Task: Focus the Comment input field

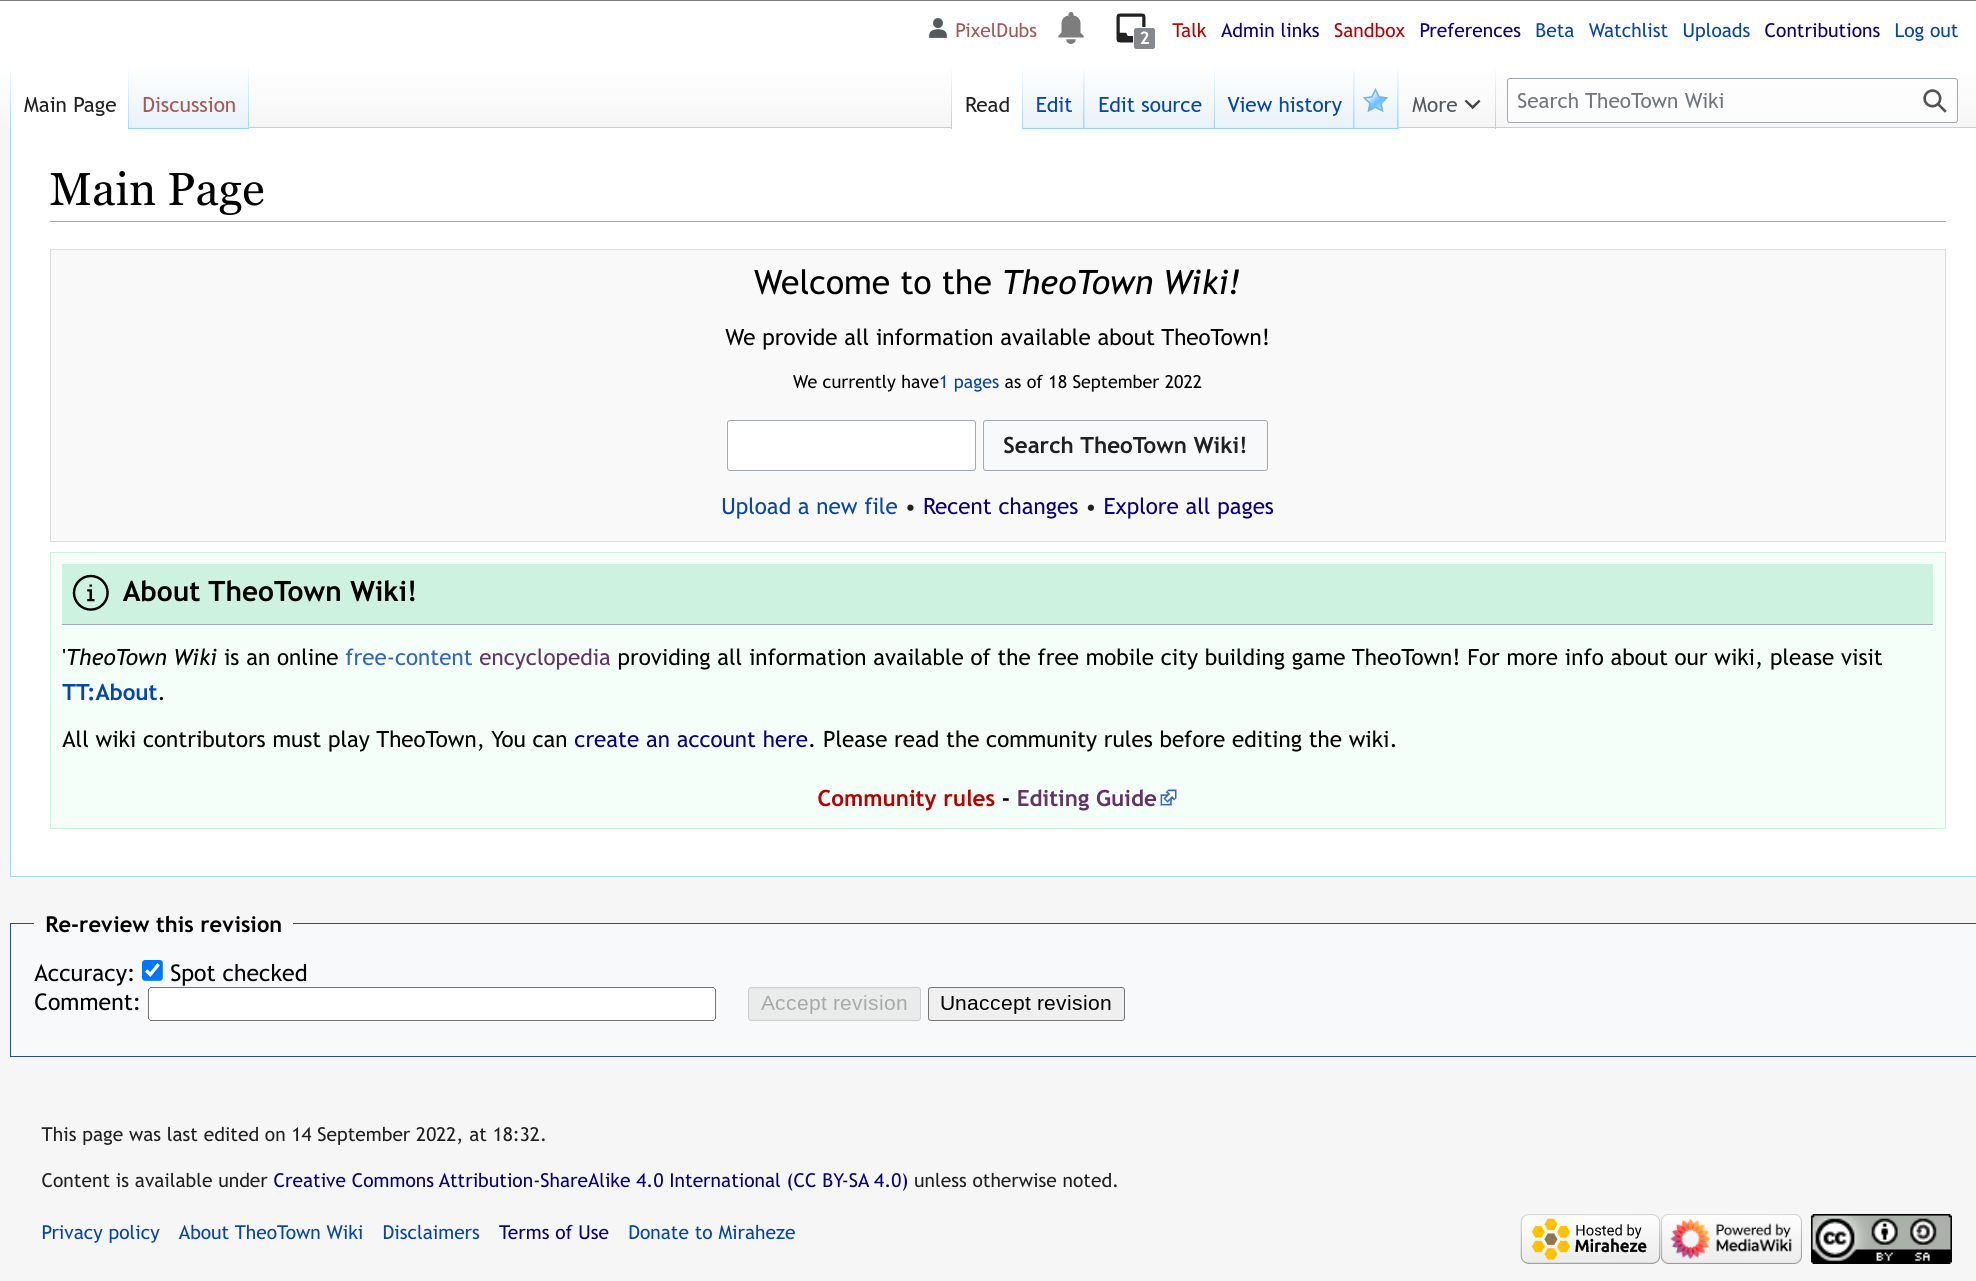Action: coord(432,1004)
